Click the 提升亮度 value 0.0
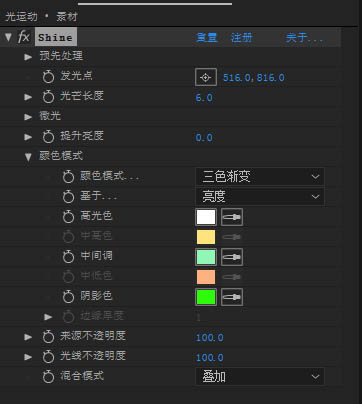This screenshot has height=404, width=362. pos(204,138)
